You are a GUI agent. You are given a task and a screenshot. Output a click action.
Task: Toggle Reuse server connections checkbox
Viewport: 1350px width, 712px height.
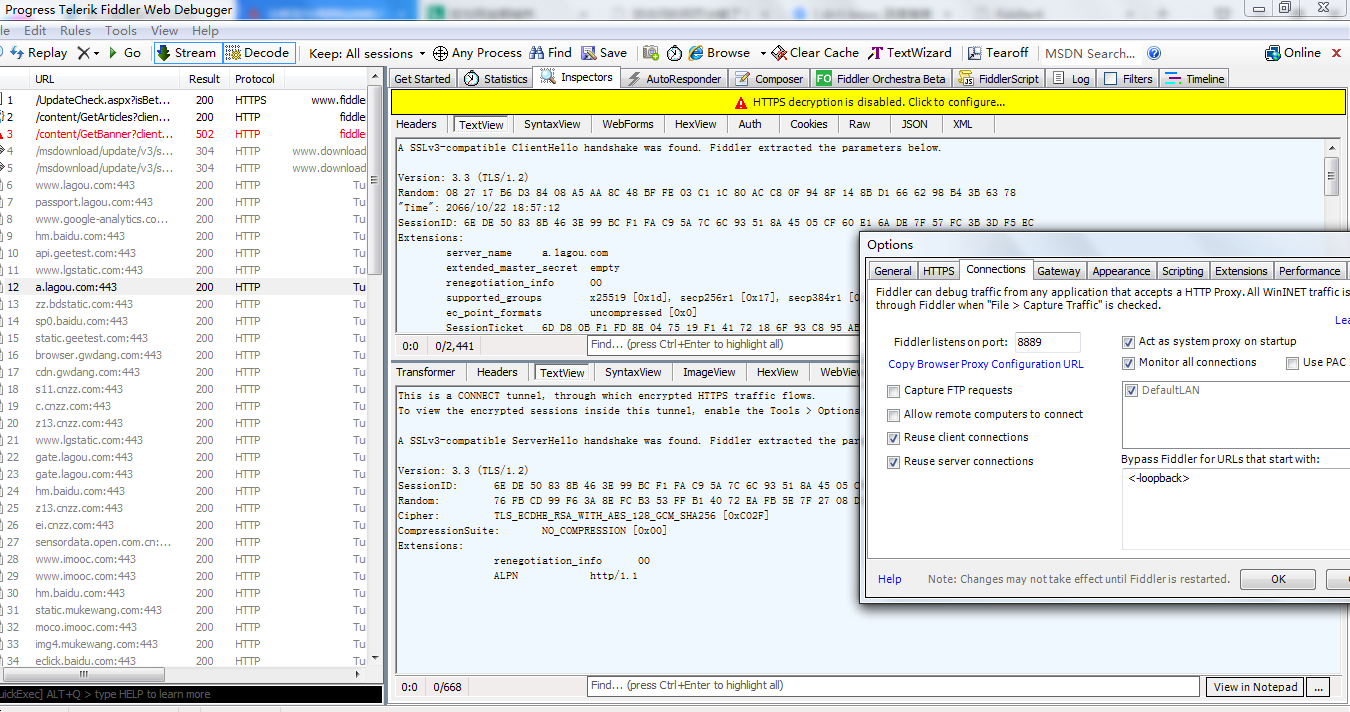click(x=894, y=462)
